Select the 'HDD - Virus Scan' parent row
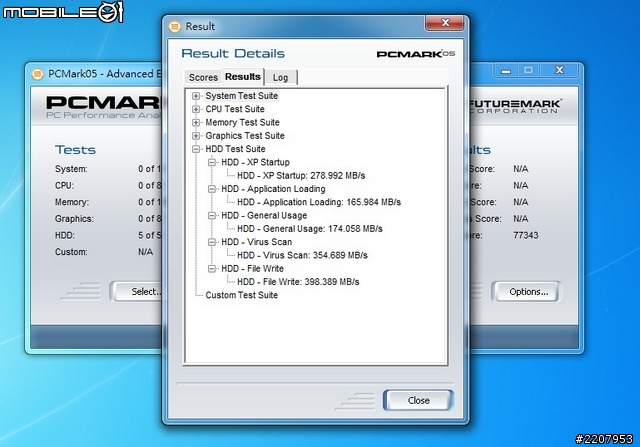The width and height of the screenshot is (640, 447). click(x=256, y=242)
